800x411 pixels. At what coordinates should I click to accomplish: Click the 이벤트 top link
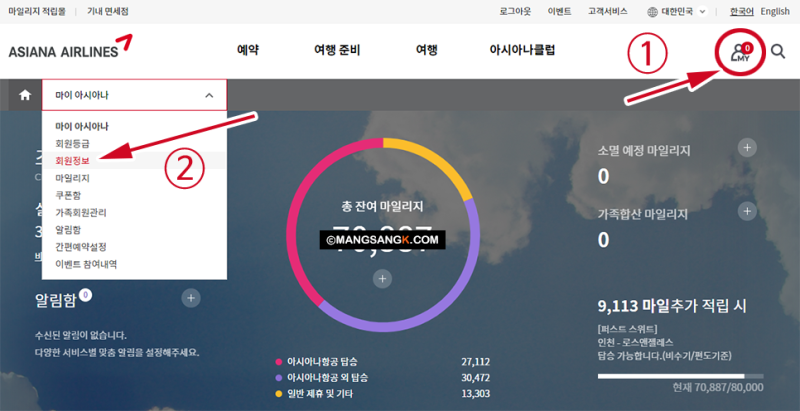(559, 12)
